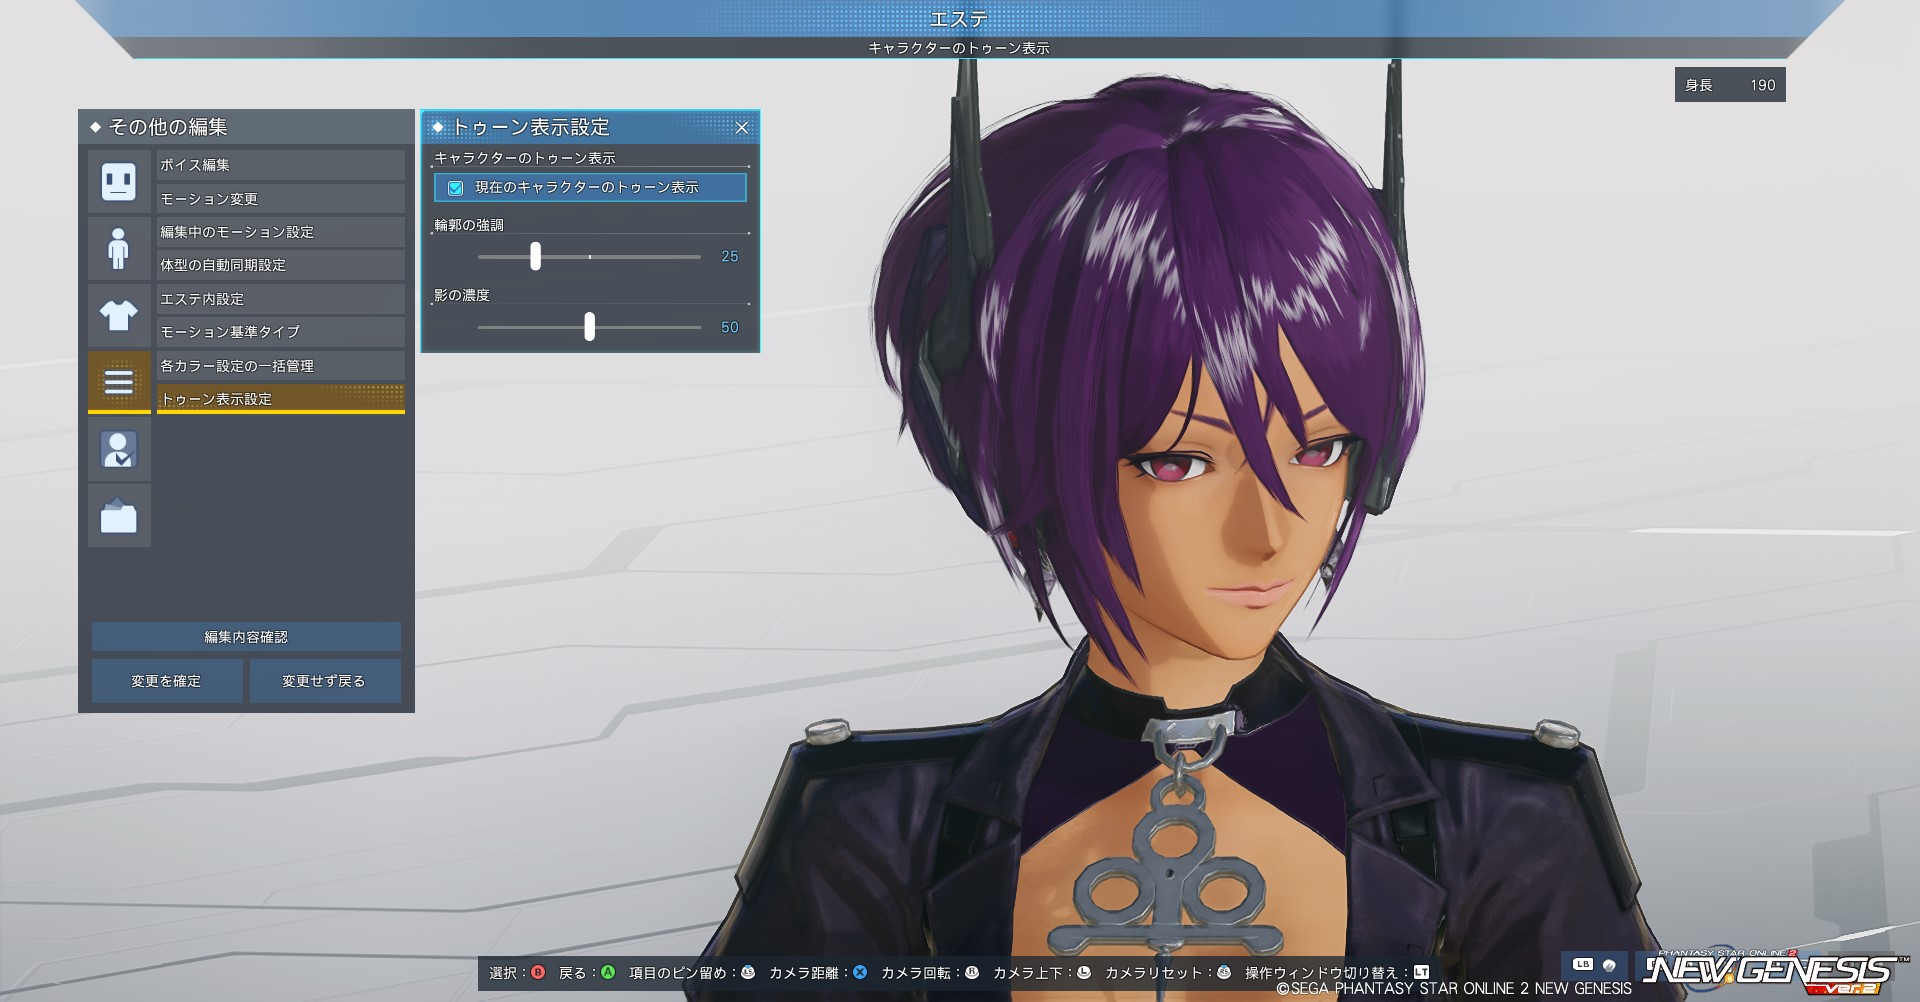The image size is (1920, 1002).
Task: Click the 影の濃度 value 50
Action: point(730,328)
